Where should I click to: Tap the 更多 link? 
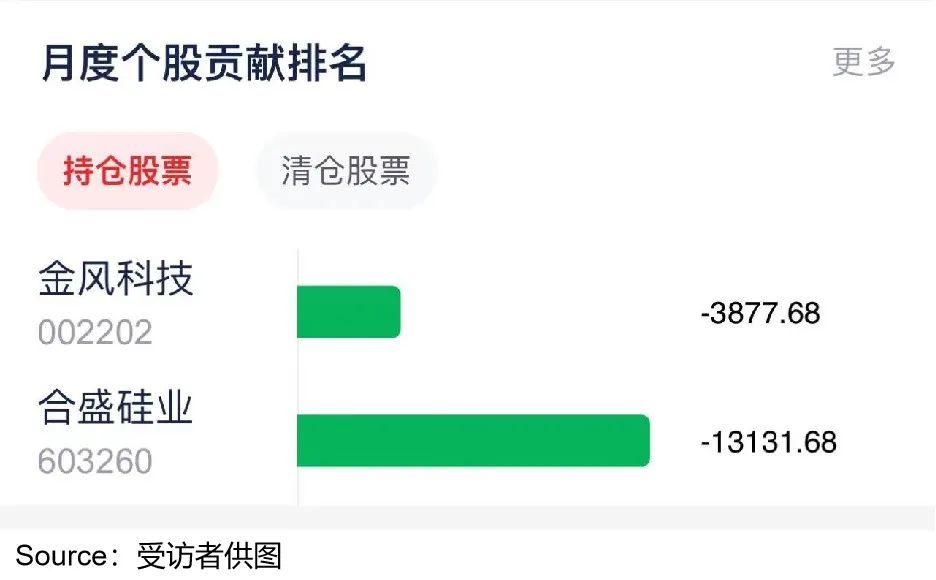863,62
